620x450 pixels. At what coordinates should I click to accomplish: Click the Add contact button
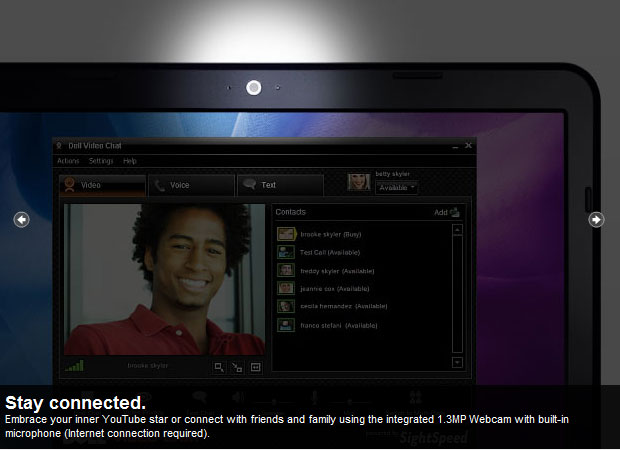point(447,212)
